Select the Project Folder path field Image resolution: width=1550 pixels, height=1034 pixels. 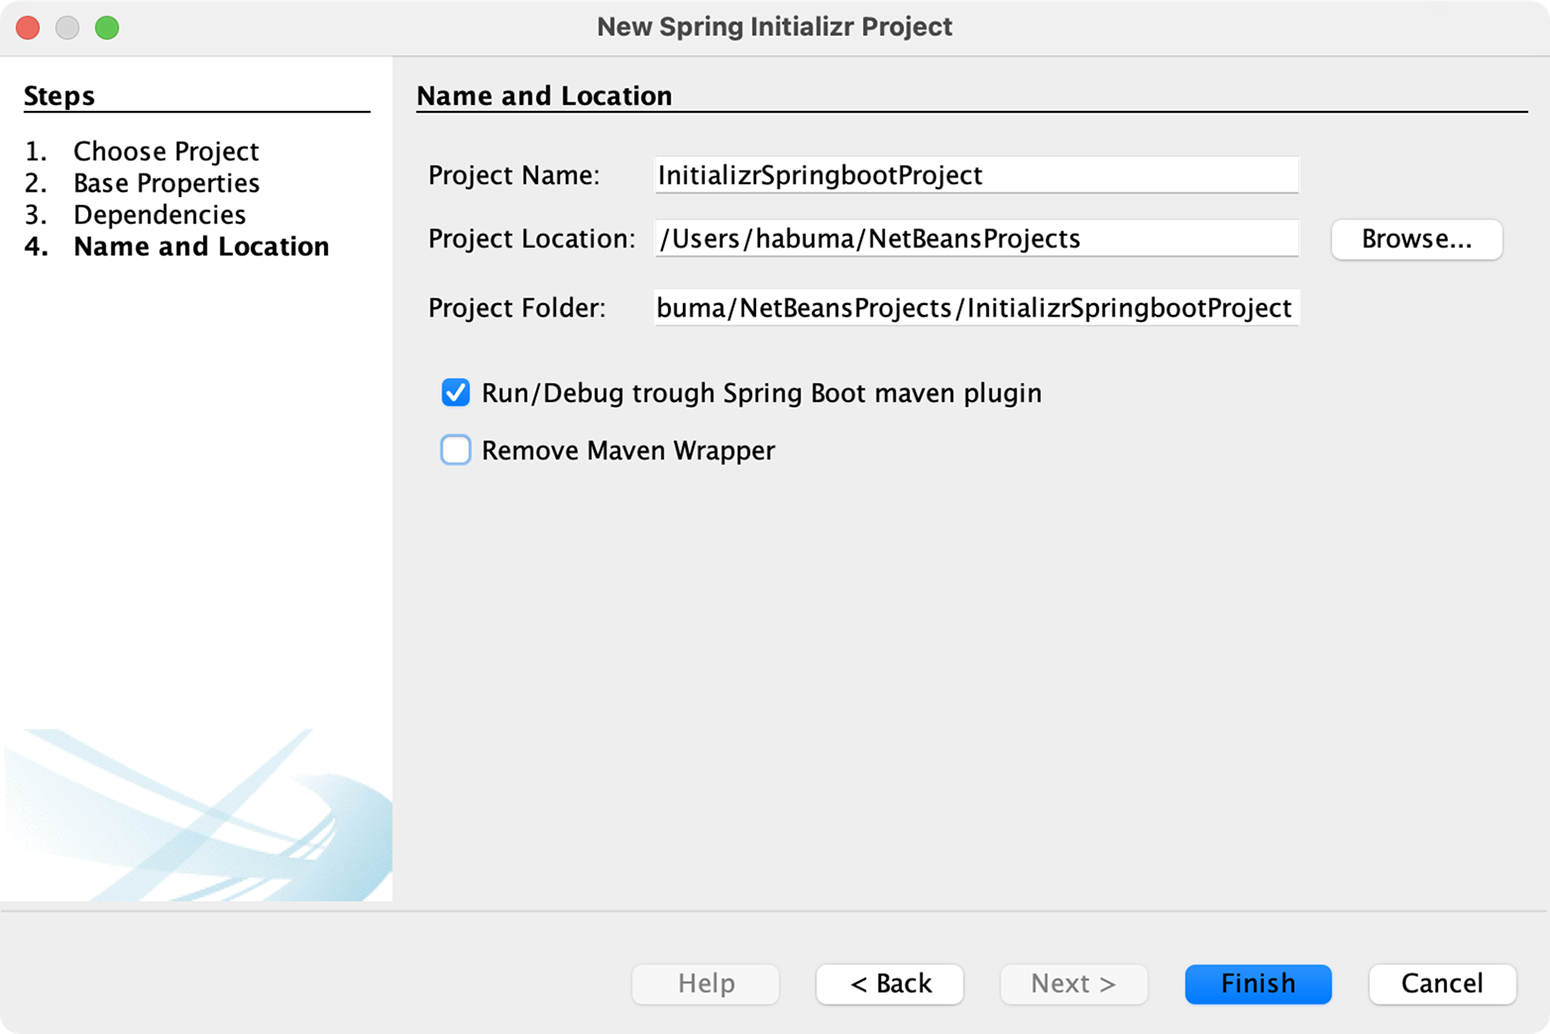976,308
